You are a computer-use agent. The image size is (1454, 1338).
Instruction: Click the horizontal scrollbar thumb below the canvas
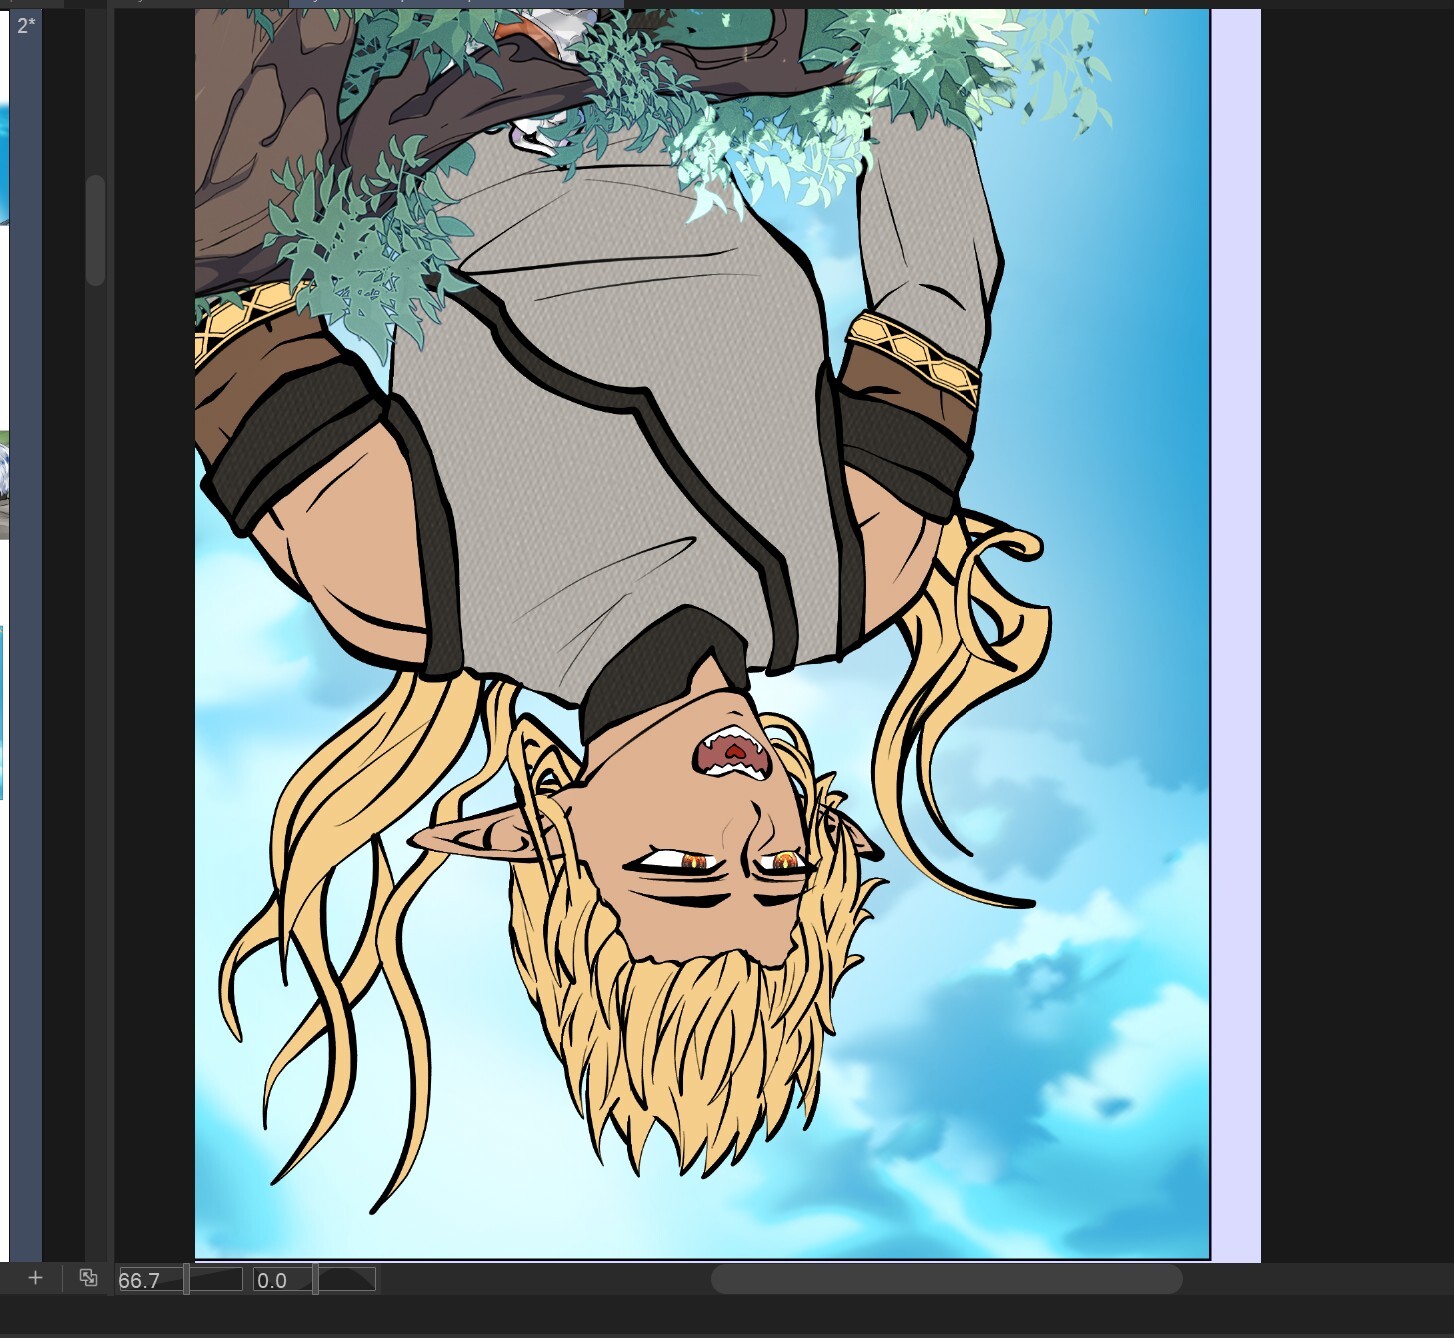pos(945,1278)
